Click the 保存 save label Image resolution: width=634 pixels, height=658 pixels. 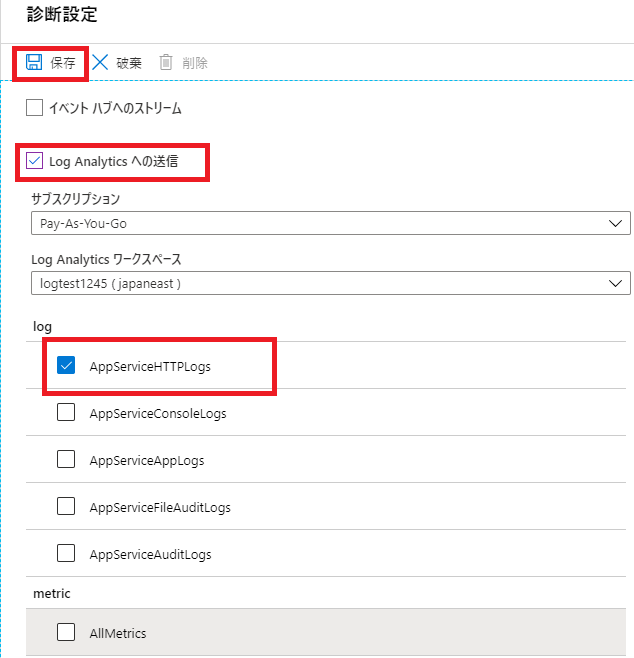(x=63, y=63)
